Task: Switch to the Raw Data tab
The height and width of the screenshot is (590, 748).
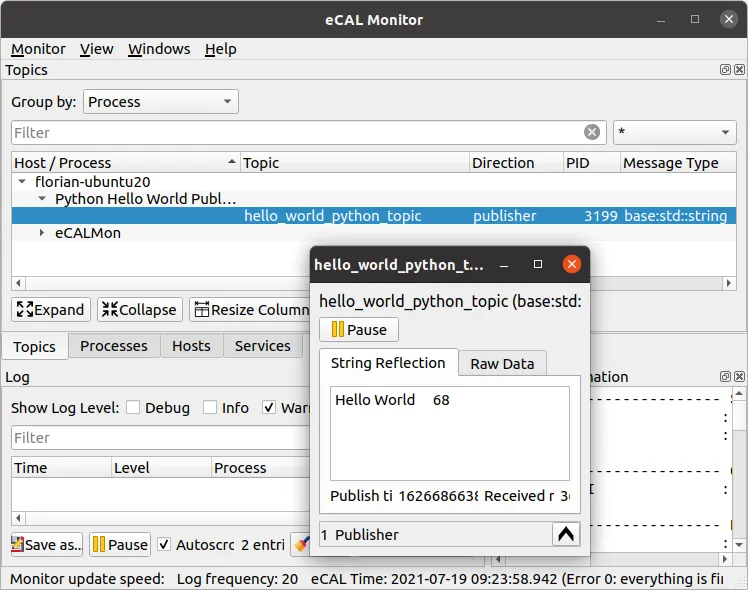Action: [502, 364]
